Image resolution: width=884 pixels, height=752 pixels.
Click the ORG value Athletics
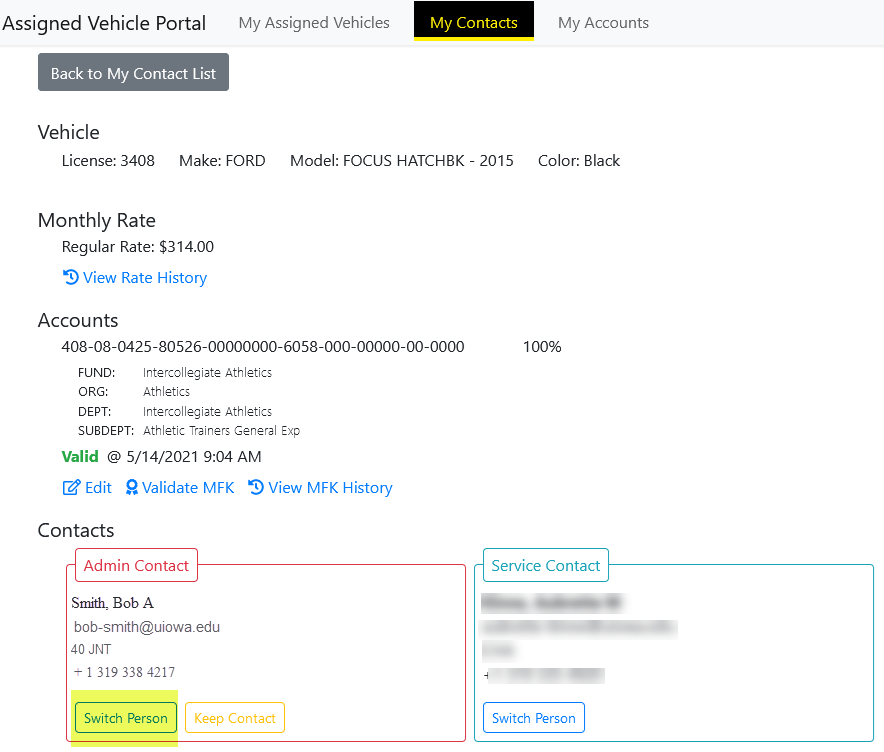pyautogui.click(x=166, y=391)
